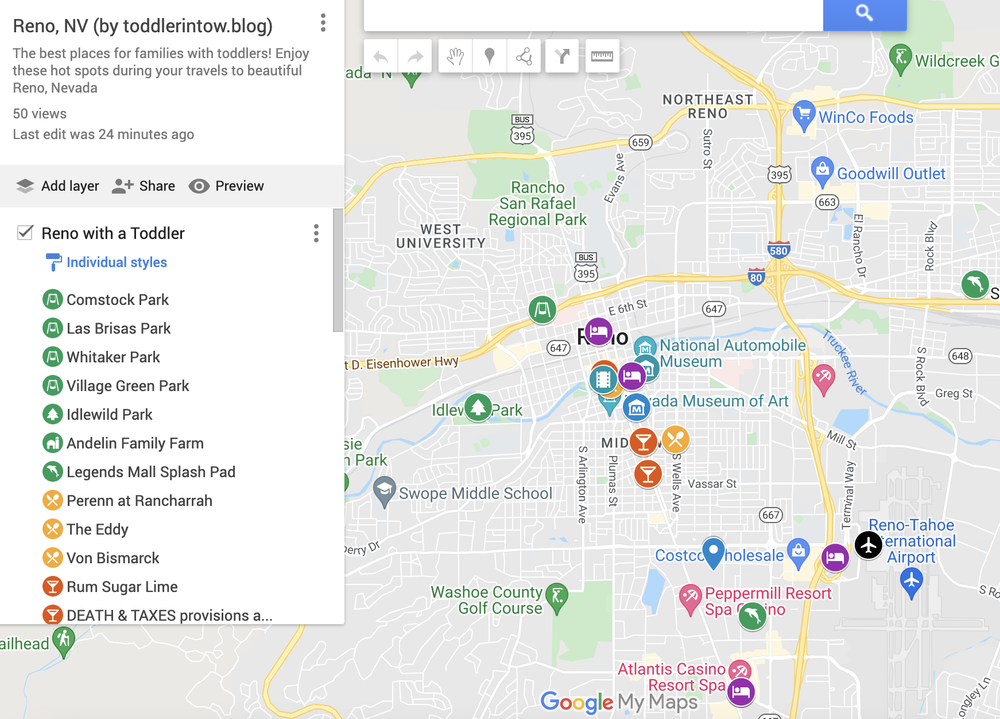Click the purple hotel marker at Atlantis Casino

point(740,692)
